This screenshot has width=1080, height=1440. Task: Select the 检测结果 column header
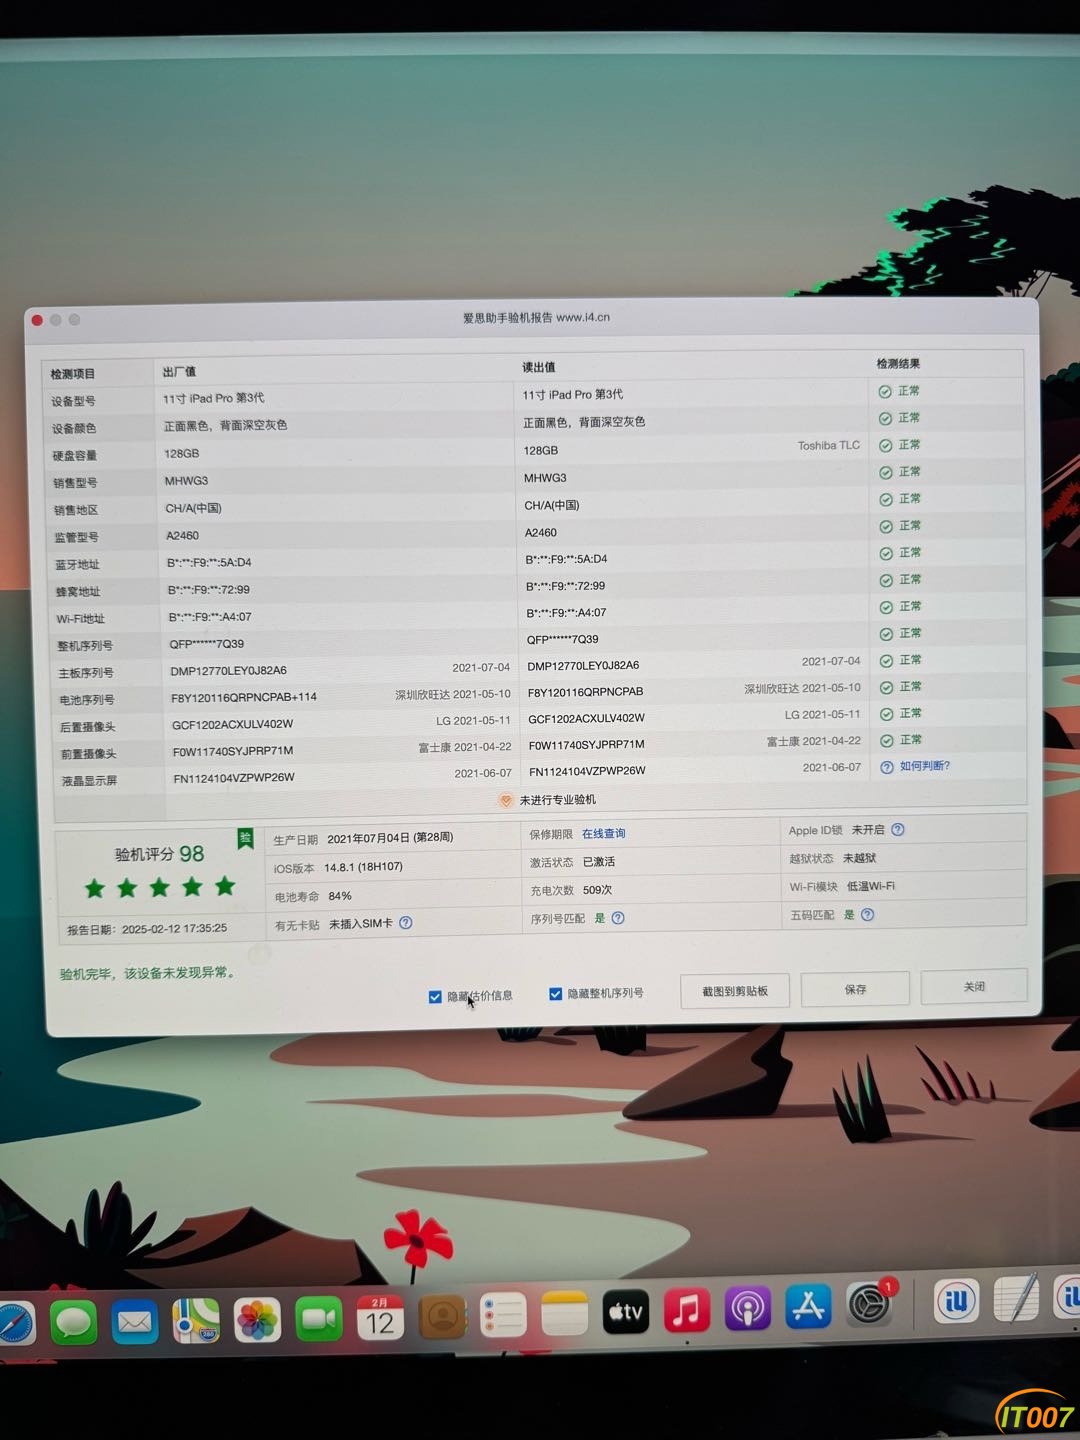(898, 364)
